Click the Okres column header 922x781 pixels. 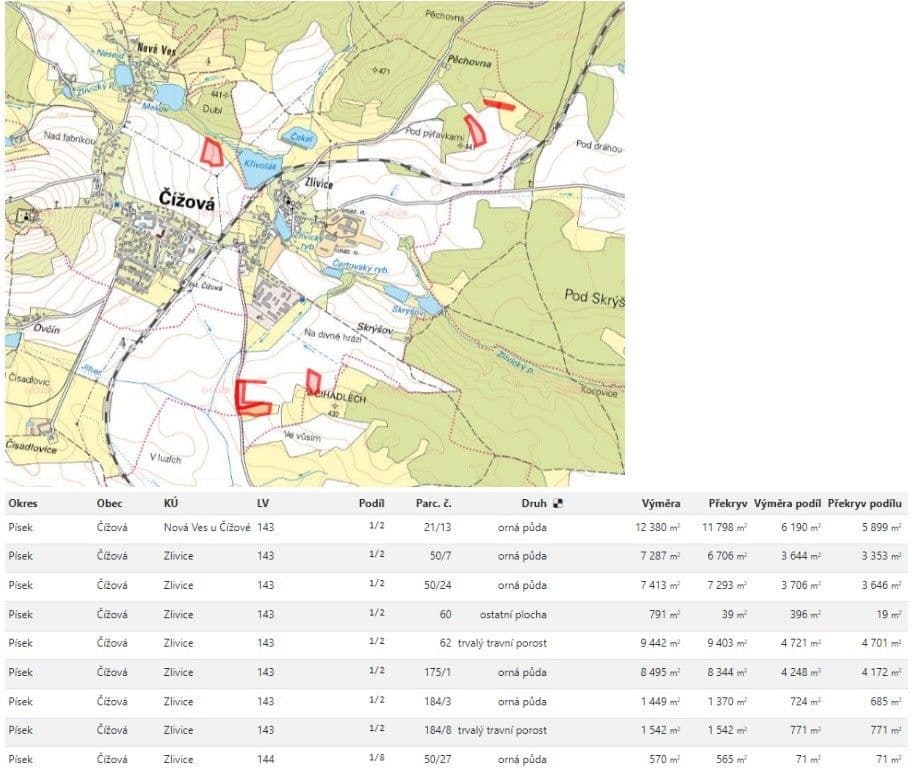[23, 503]
